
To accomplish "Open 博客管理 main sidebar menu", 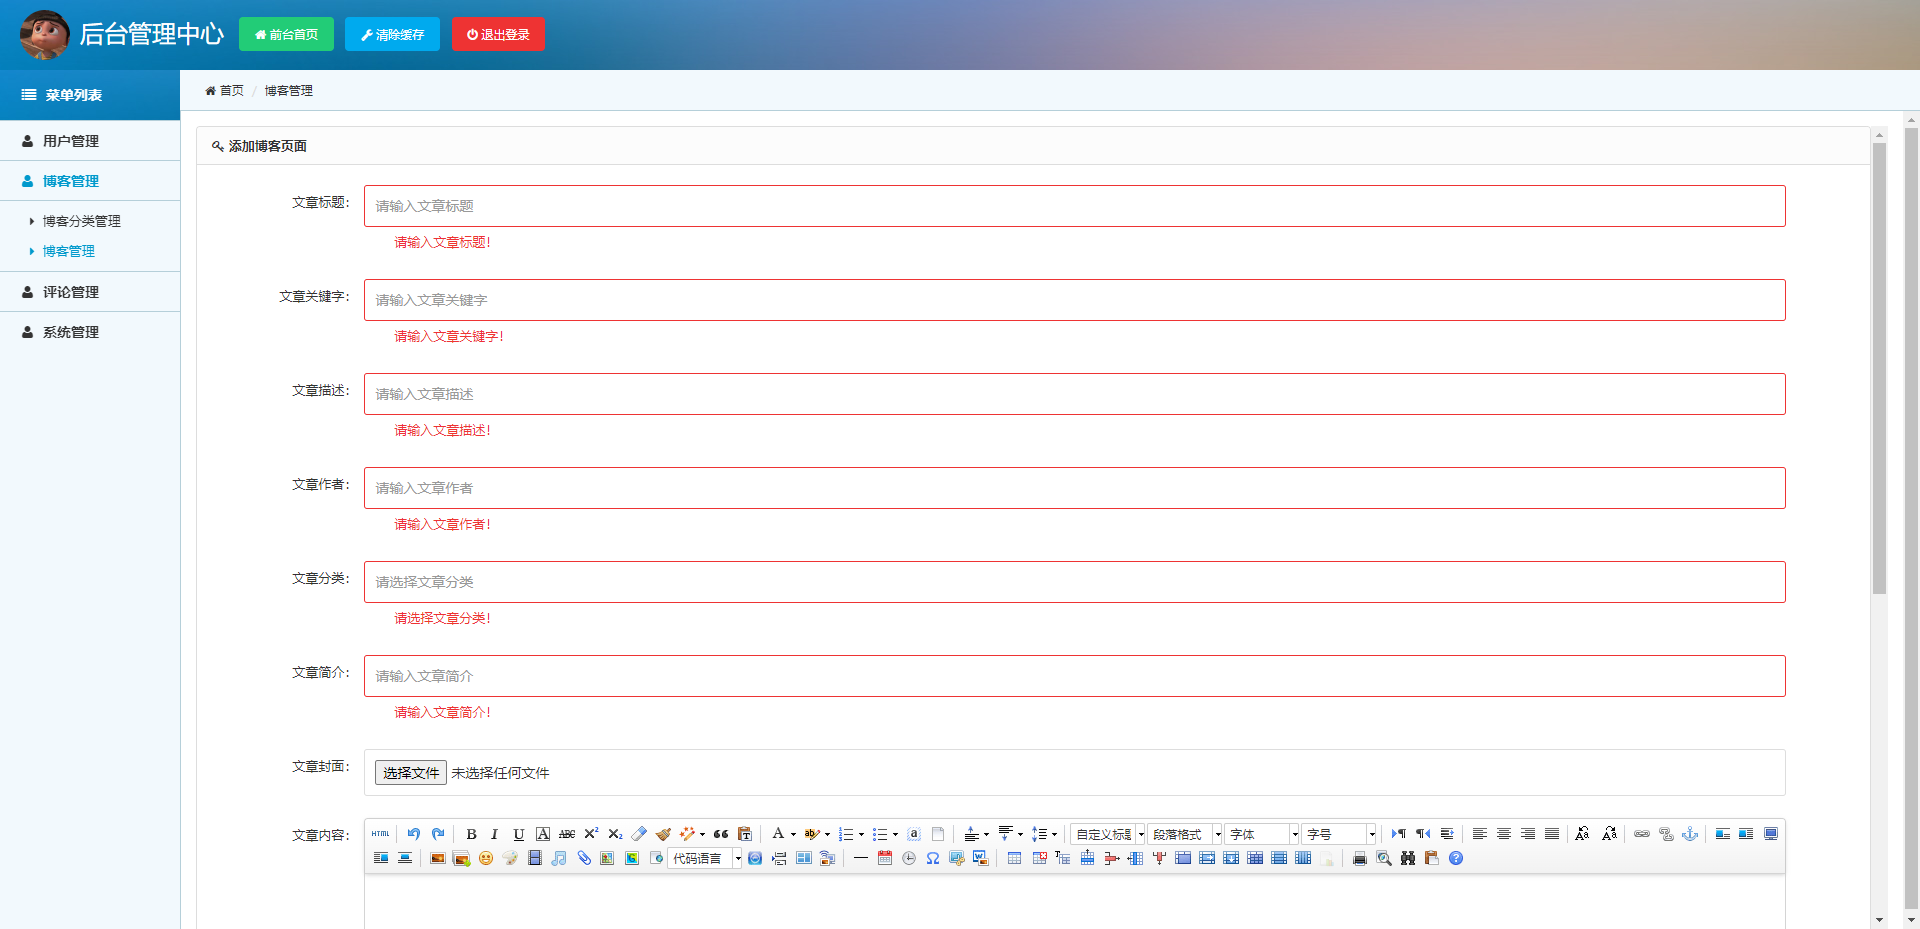I will 90,181.
